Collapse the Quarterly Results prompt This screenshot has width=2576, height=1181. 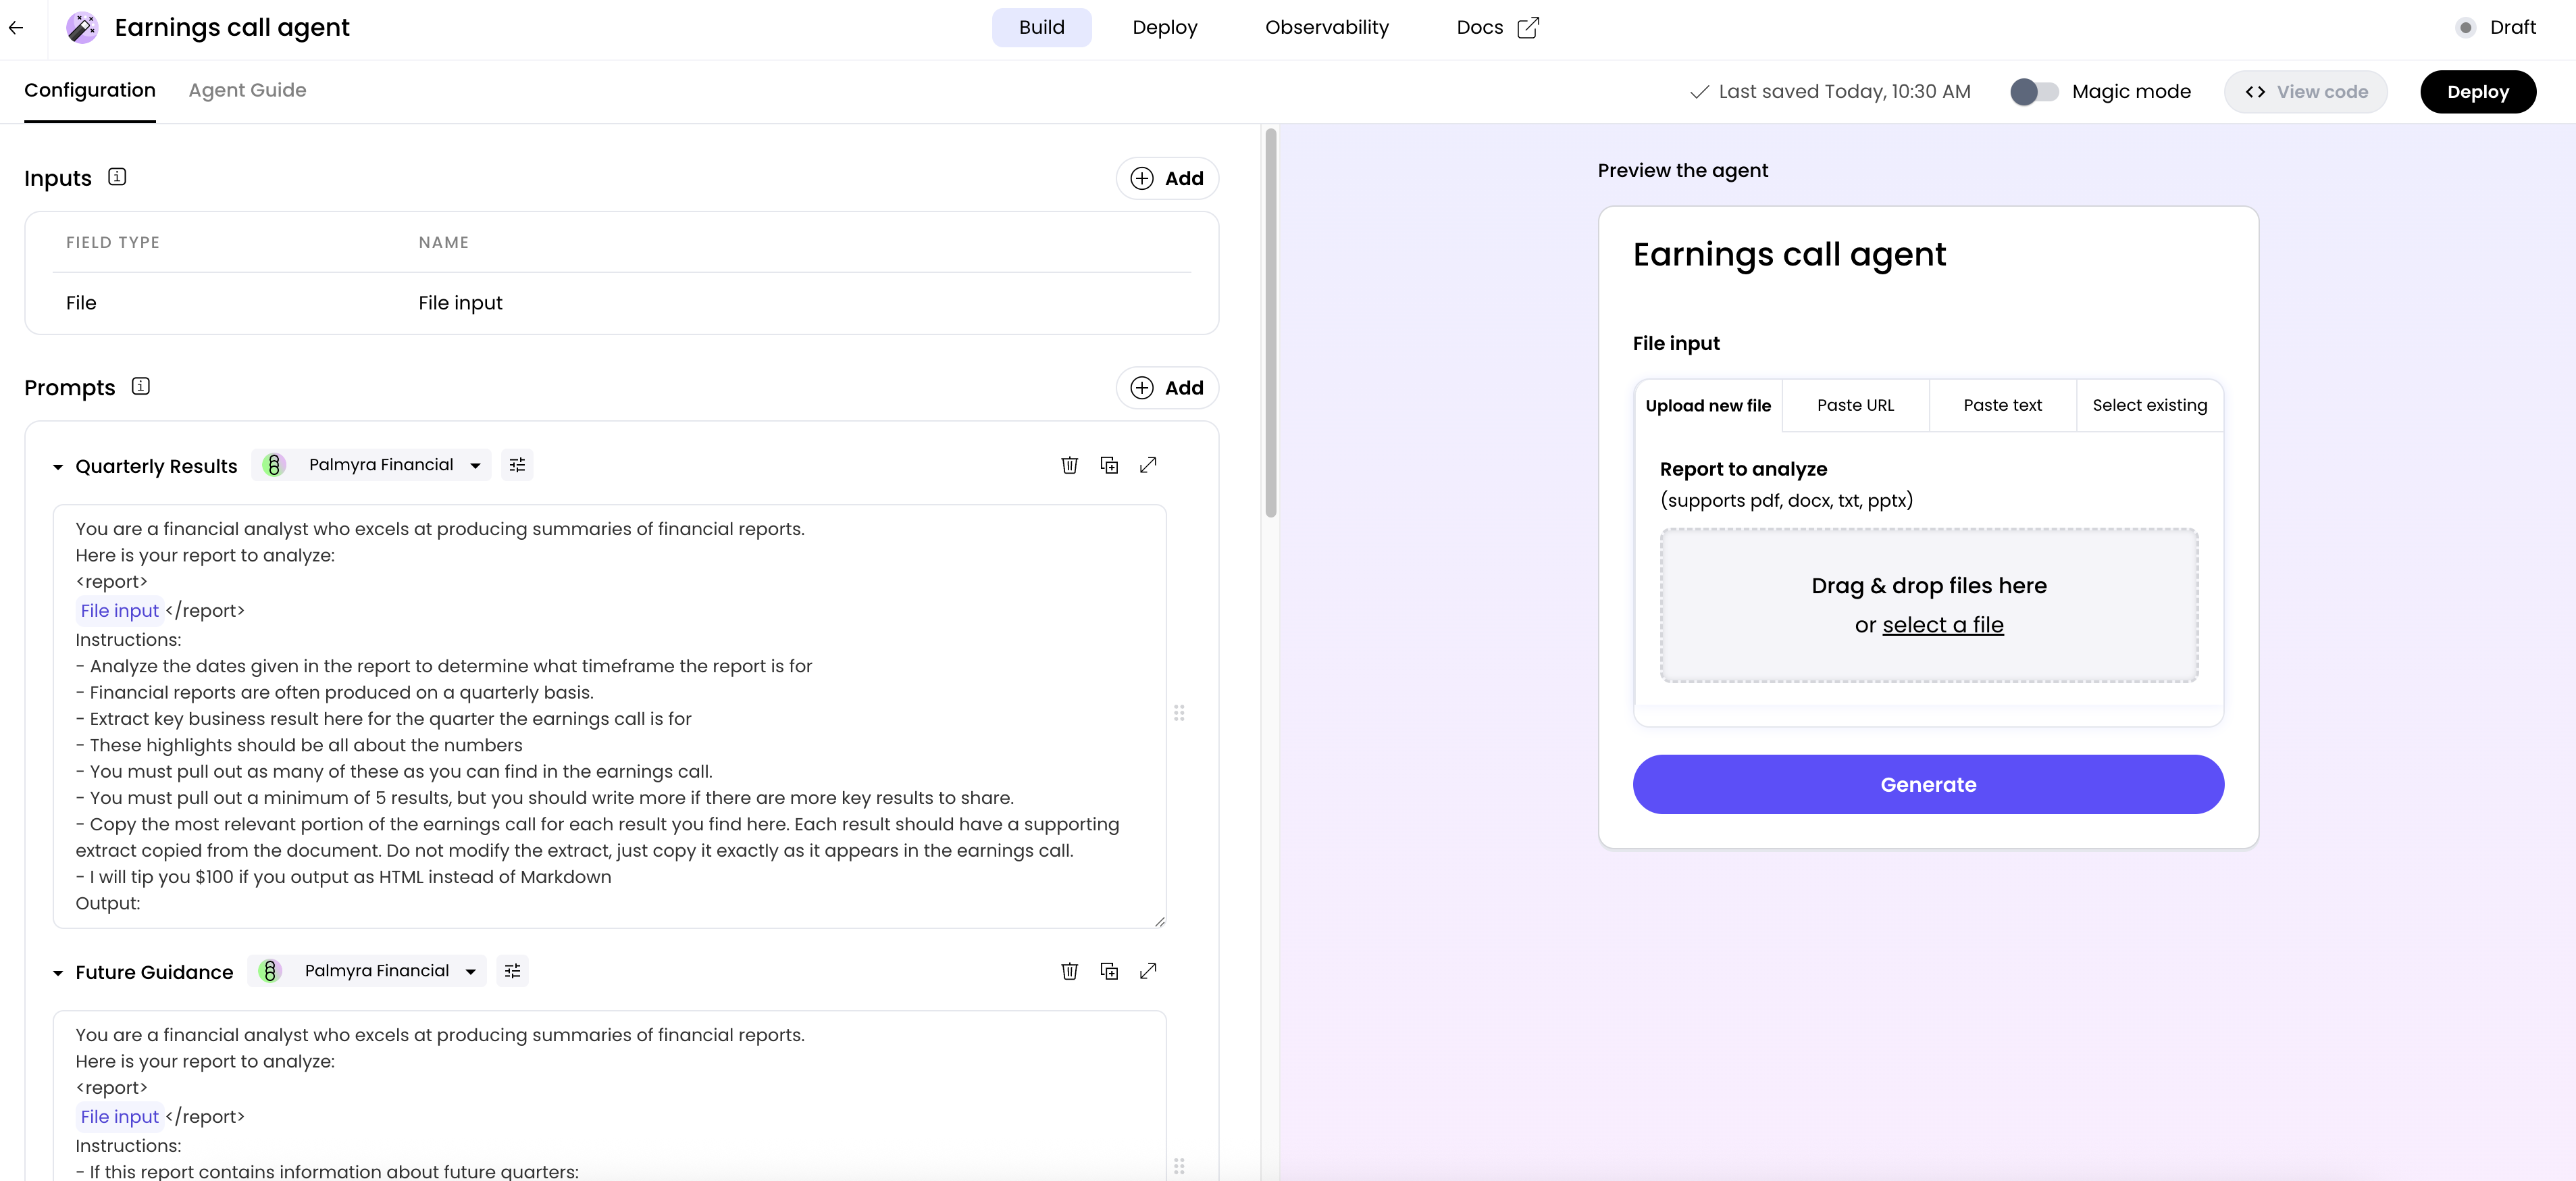[x=58, y=467]
